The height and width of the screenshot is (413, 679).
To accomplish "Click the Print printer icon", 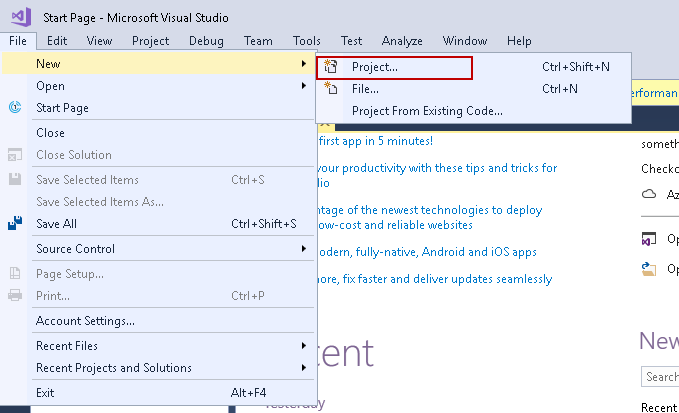I will [x=15, y=296].
